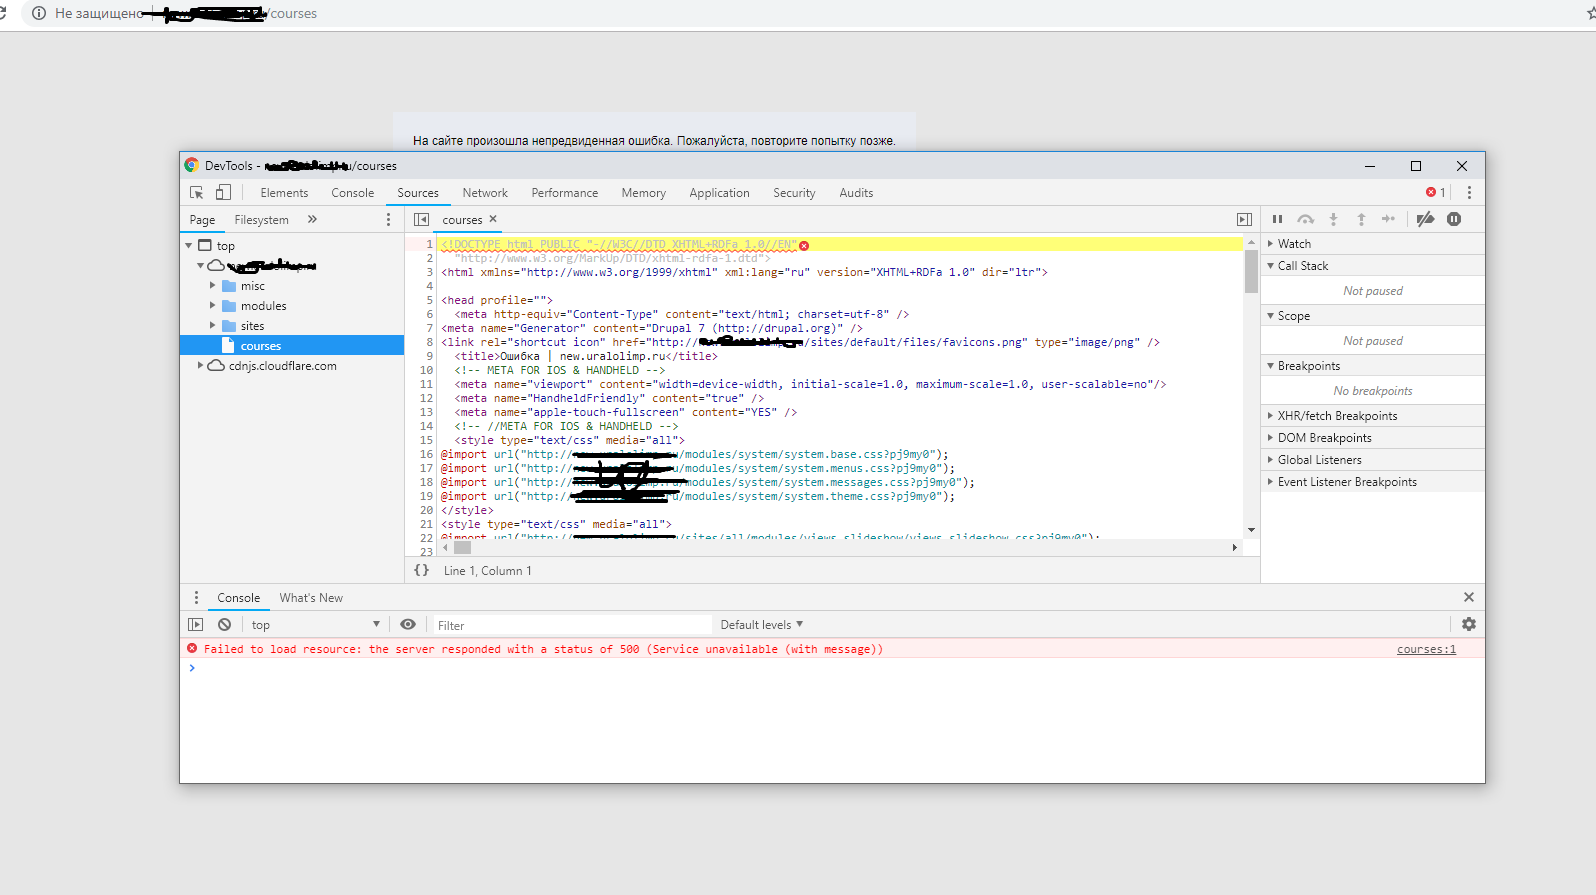The height and width of the screenshot is (895, 1596).
Task: Click the red error count badge
Action: click(1436, 192)
